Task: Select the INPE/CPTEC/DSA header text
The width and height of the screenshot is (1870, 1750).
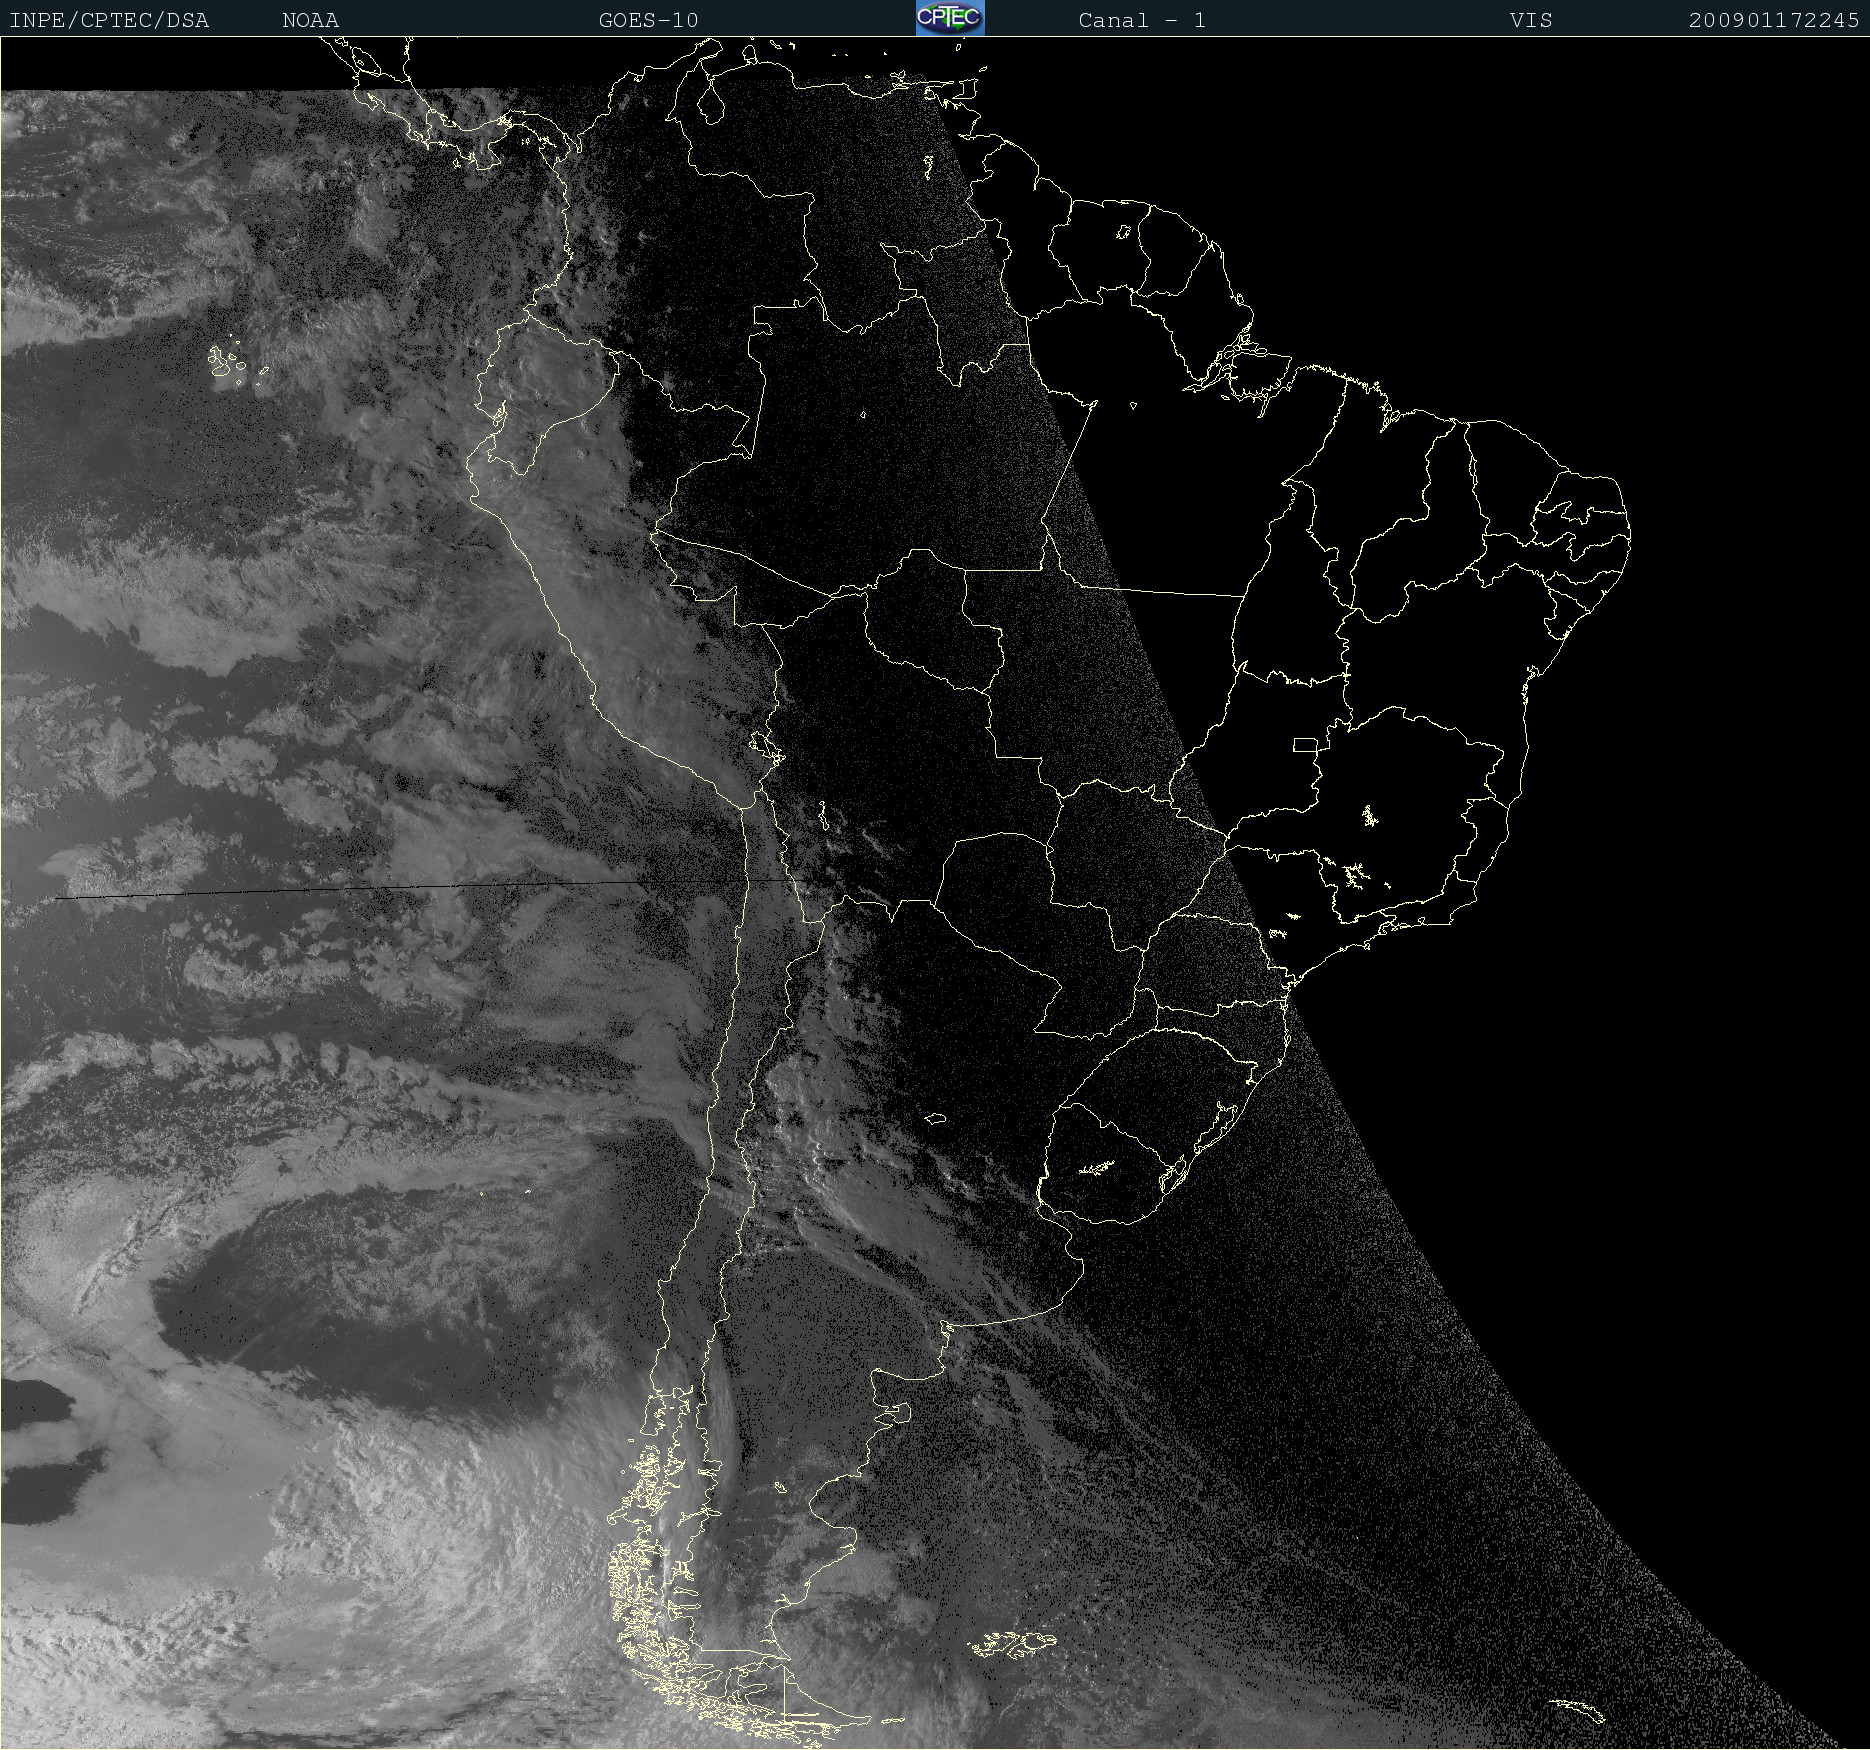Action: pyautogui.click(x=109, y=20)
